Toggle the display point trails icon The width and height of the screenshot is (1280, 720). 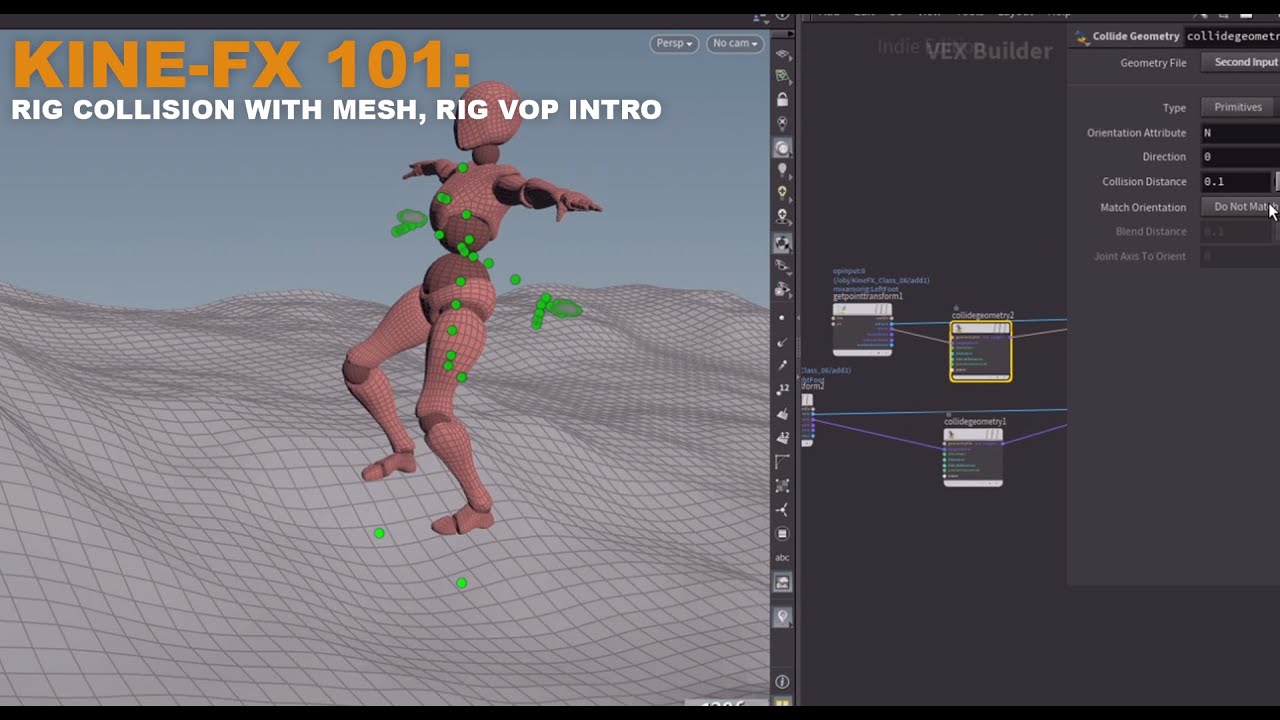pyautogui.click(x=783, y=366)
